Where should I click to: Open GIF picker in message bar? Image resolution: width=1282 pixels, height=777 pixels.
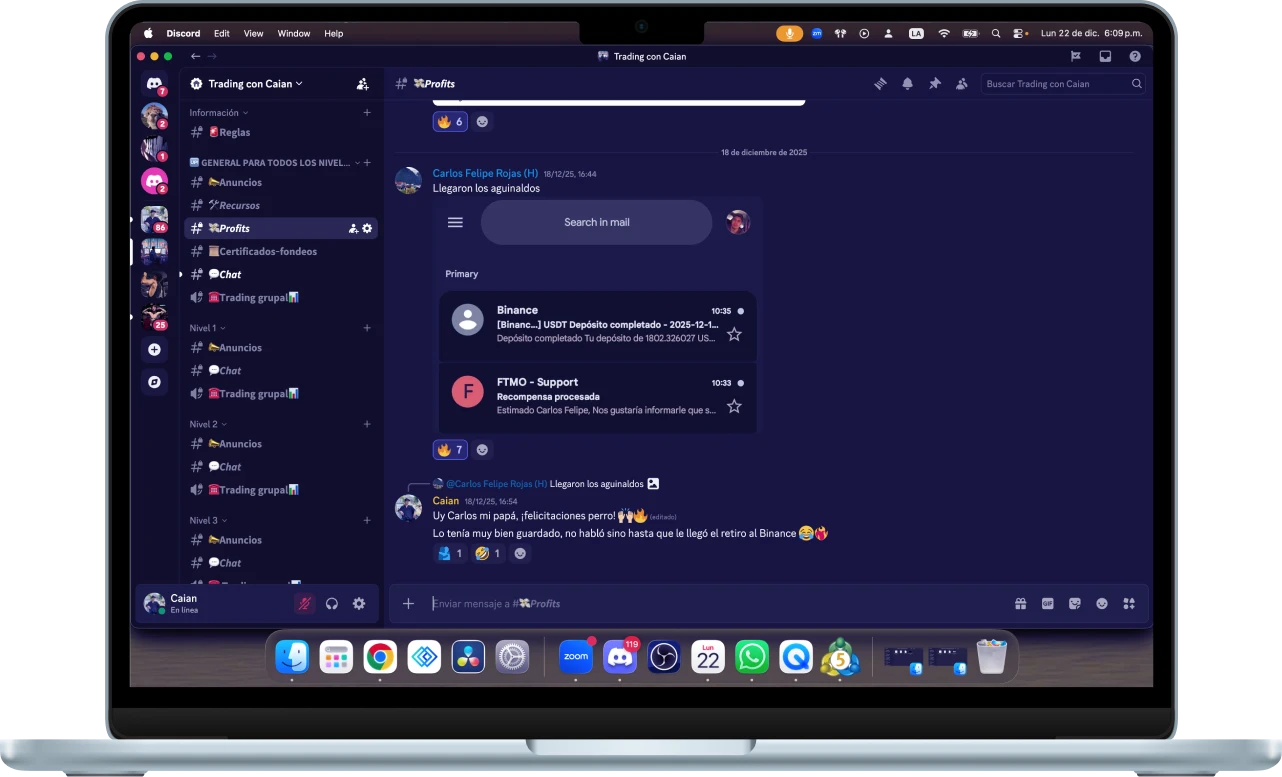point(1047,603)
